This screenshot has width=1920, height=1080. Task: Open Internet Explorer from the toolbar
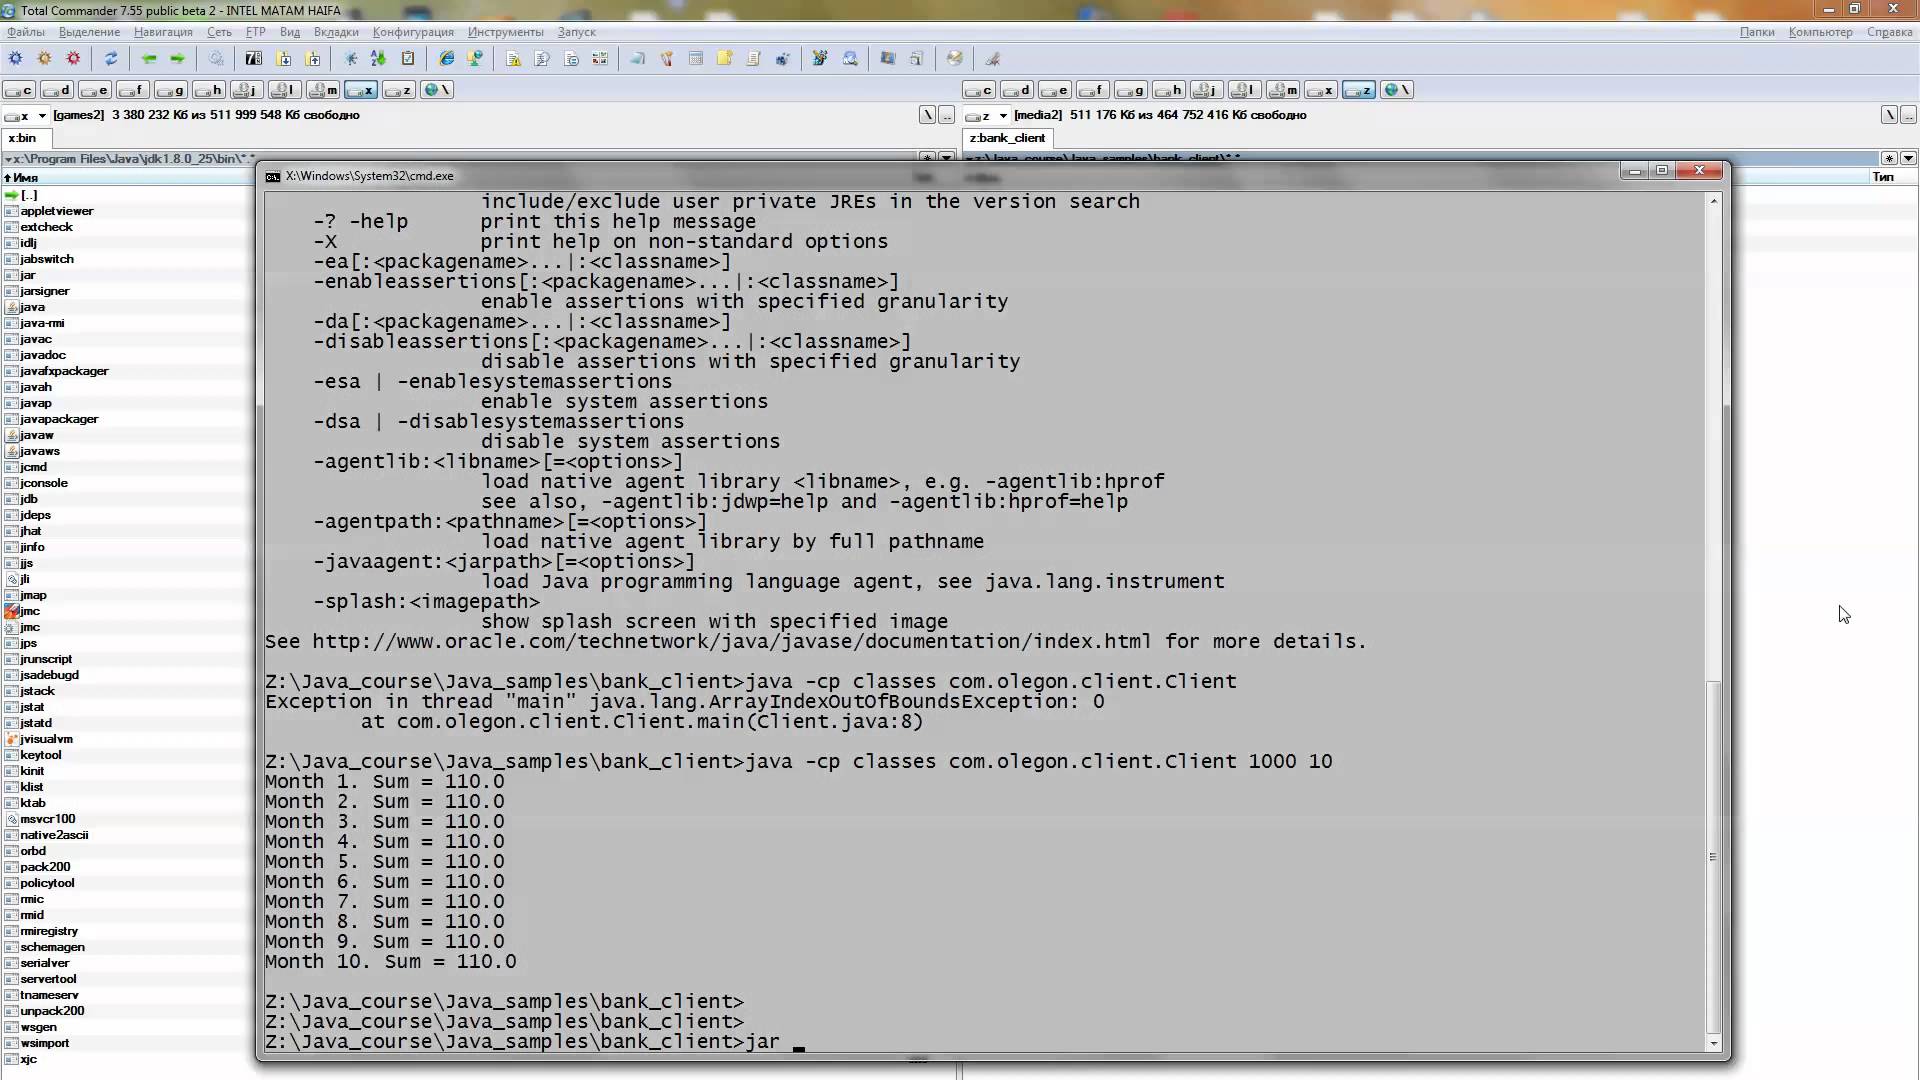tap(446, 59)
